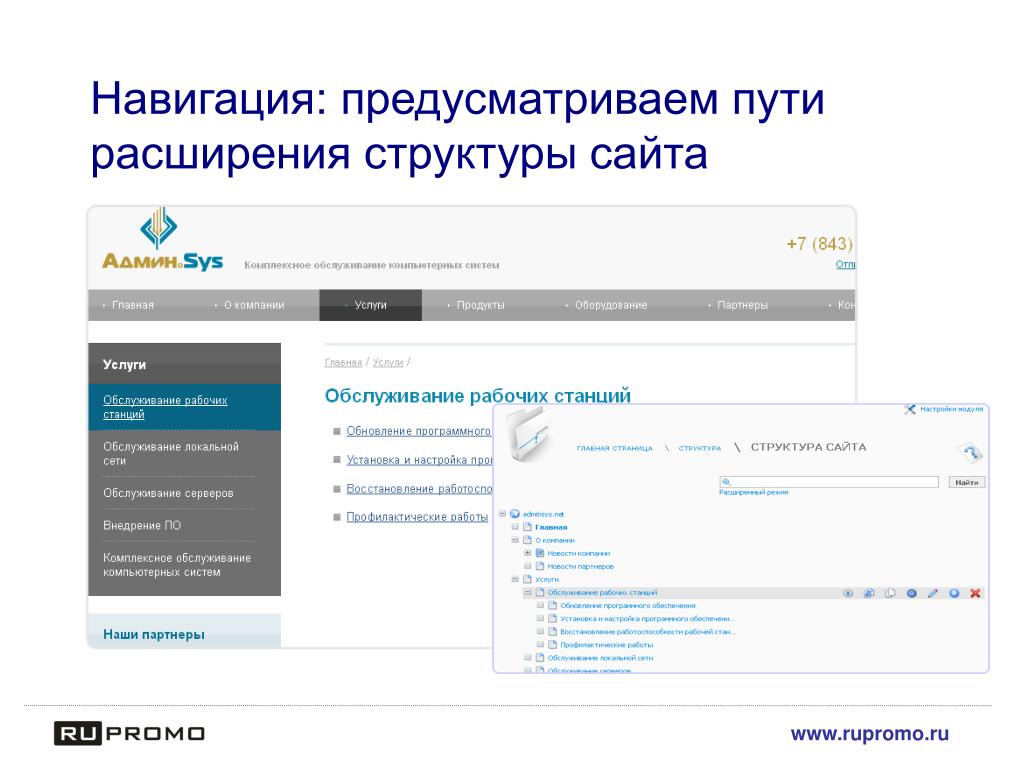The width and height of the screenshot is (1024, 768).
Task: Select Обслуживание локальной сети in the sidebar
Action: [x=171, y=453]
